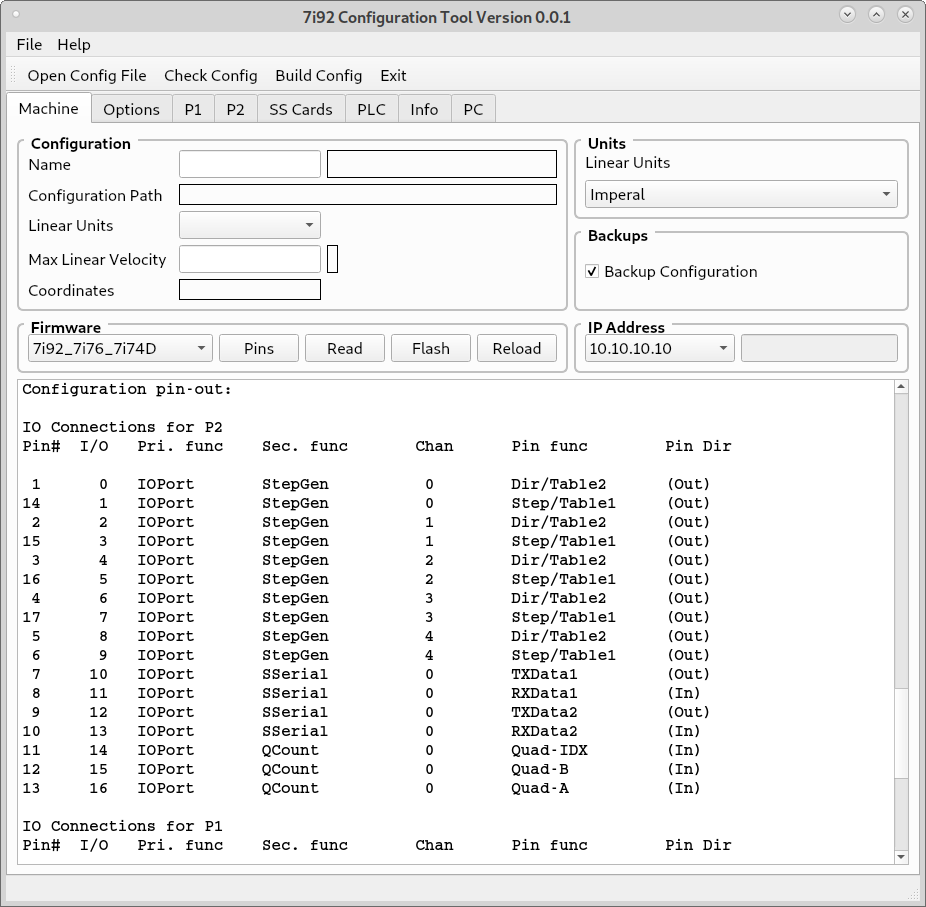Open the Help menu
Screen dimensions: 926x907
[74, 45]
